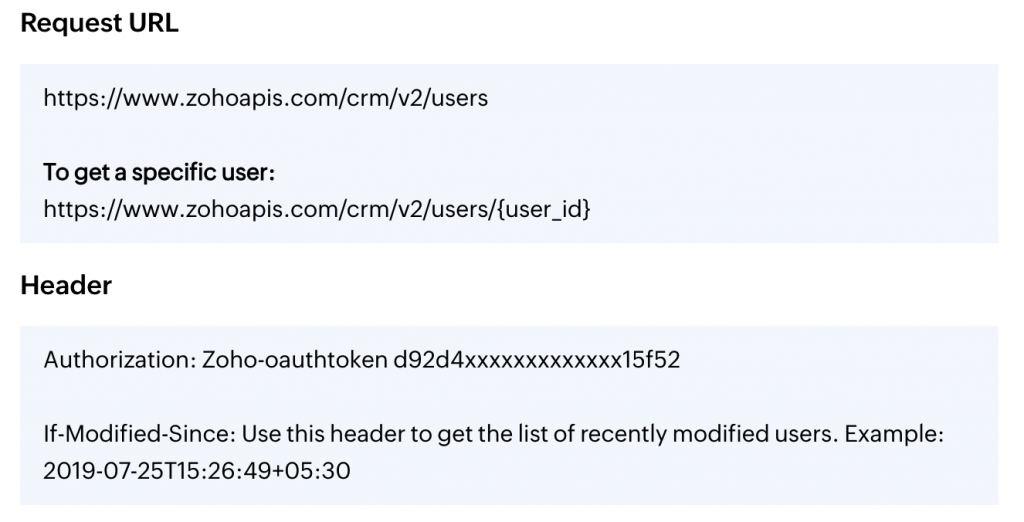The height and width of the screenshot is (522, 1024).
Task: Click the If-Modified-Since header name
Action: [140, 434]
